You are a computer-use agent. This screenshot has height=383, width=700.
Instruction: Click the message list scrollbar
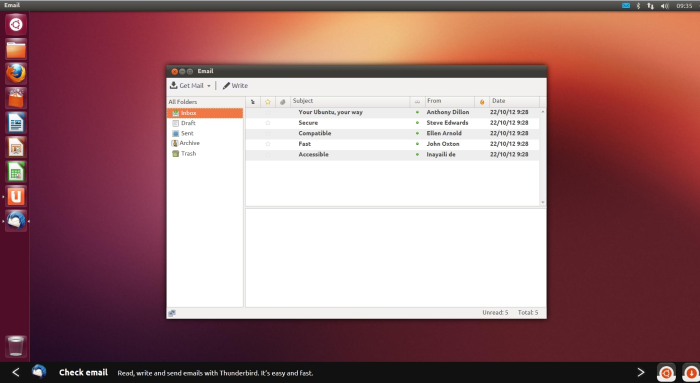click(543, 157)
